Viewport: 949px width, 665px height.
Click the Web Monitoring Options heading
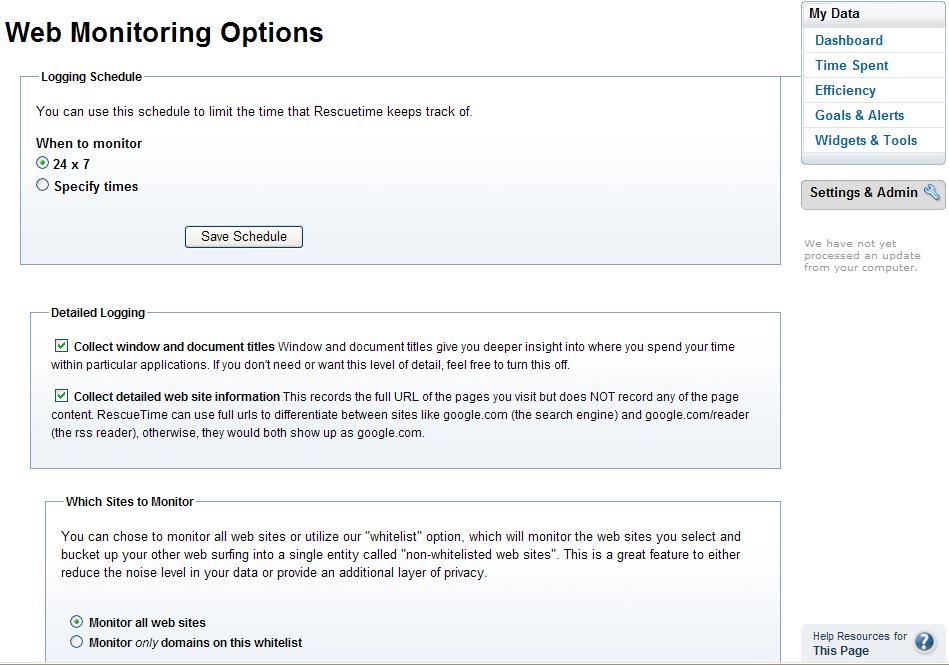click(x=164, y=33)
